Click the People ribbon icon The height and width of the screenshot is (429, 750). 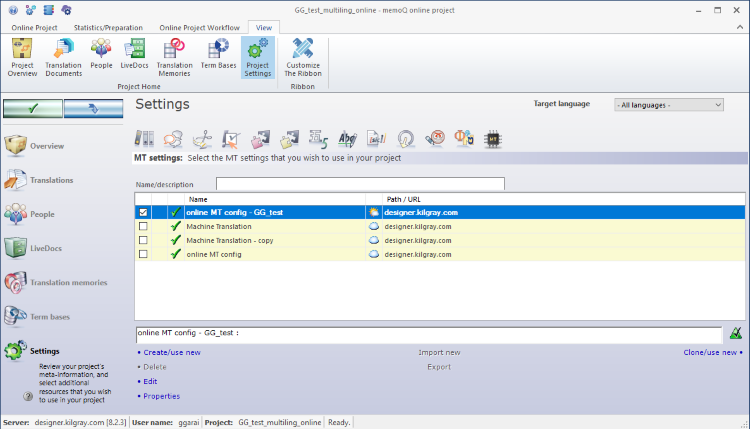101,54
